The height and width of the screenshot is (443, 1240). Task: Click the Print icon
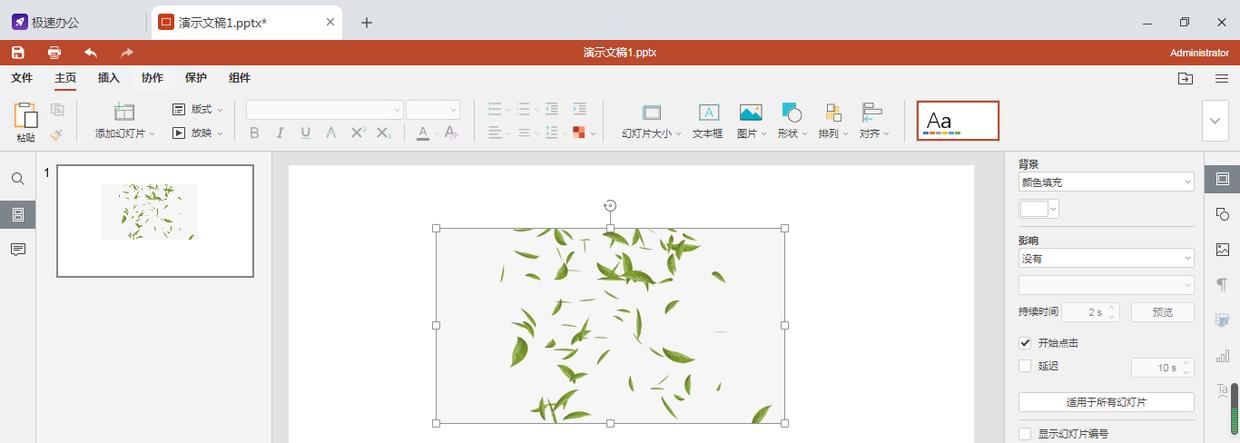(x=54, y=52)
